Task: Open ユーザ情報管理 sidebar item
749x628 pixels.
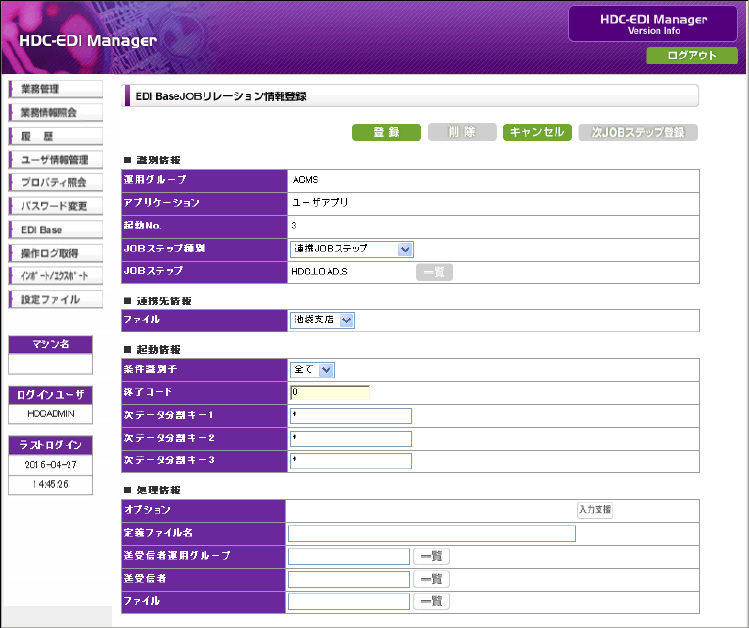Action: 55,159
